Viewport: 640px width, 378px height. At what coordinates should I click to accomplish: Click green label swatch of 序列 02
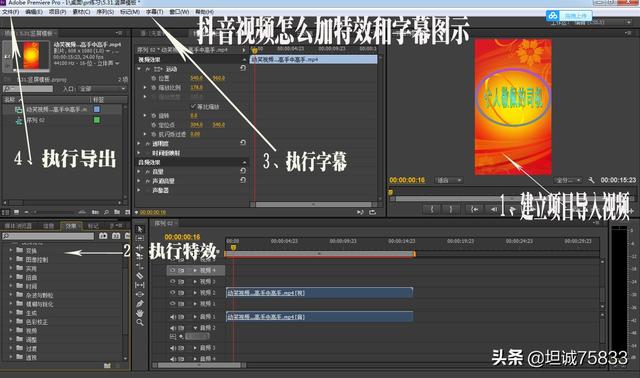[x=97, y=120]
